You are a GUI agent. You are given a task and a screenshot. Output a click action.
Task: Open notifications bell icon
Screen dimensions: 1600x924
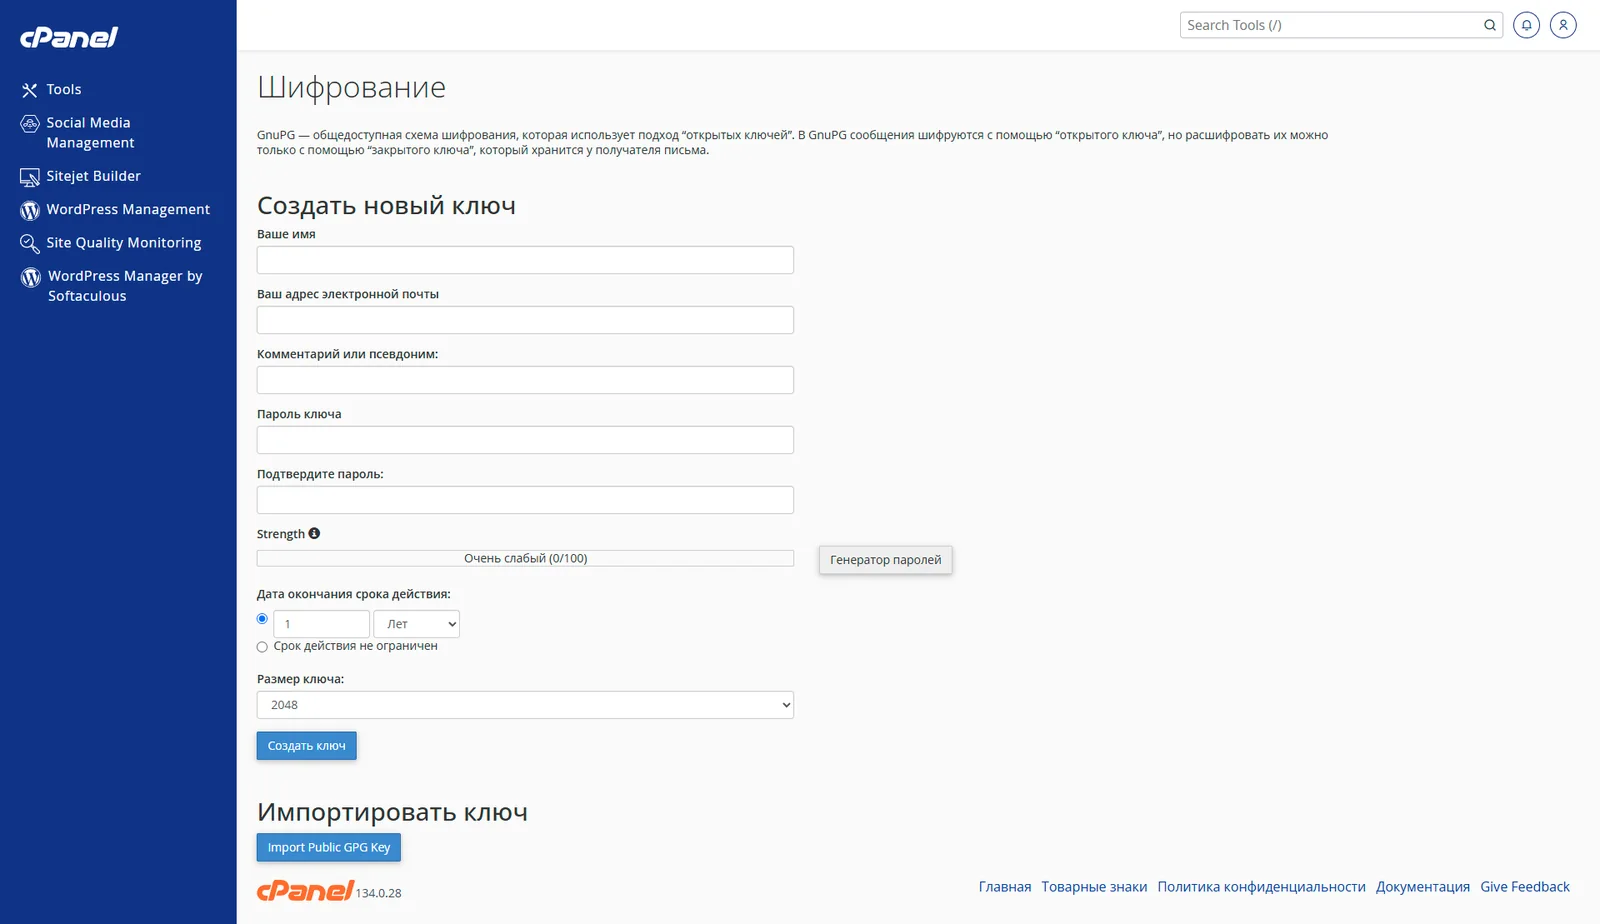(1526, 25)
